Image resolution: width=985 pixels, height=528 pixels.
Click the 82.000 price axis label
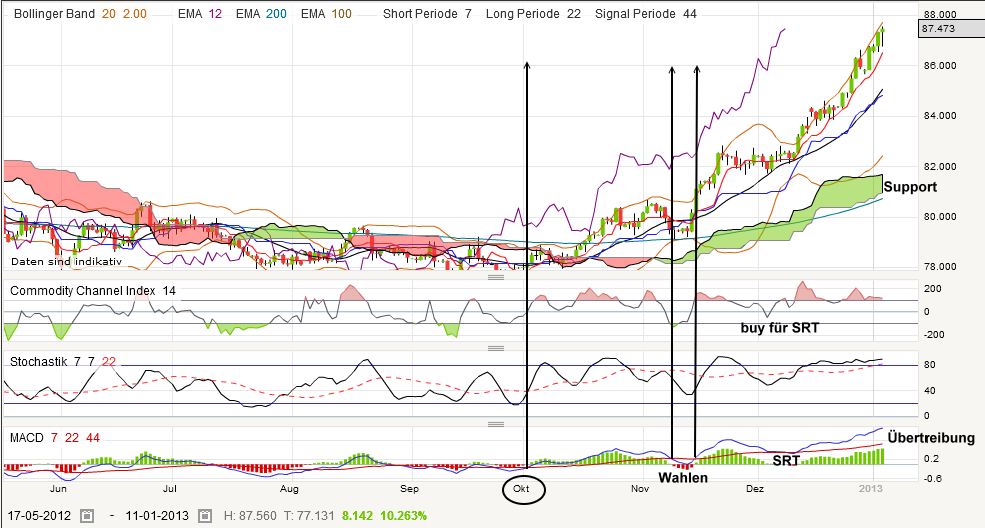click(941, 166)
